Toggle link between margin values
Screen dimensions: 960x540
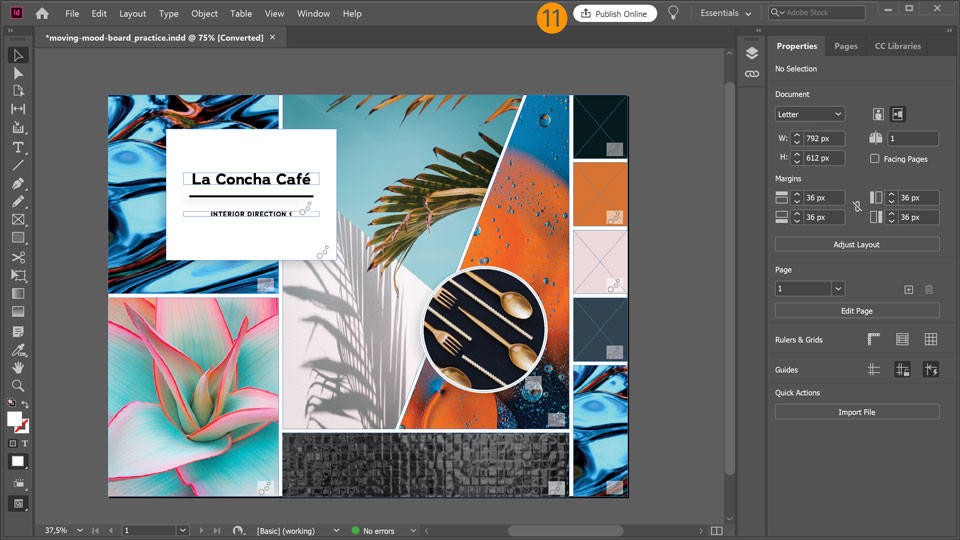857,207
